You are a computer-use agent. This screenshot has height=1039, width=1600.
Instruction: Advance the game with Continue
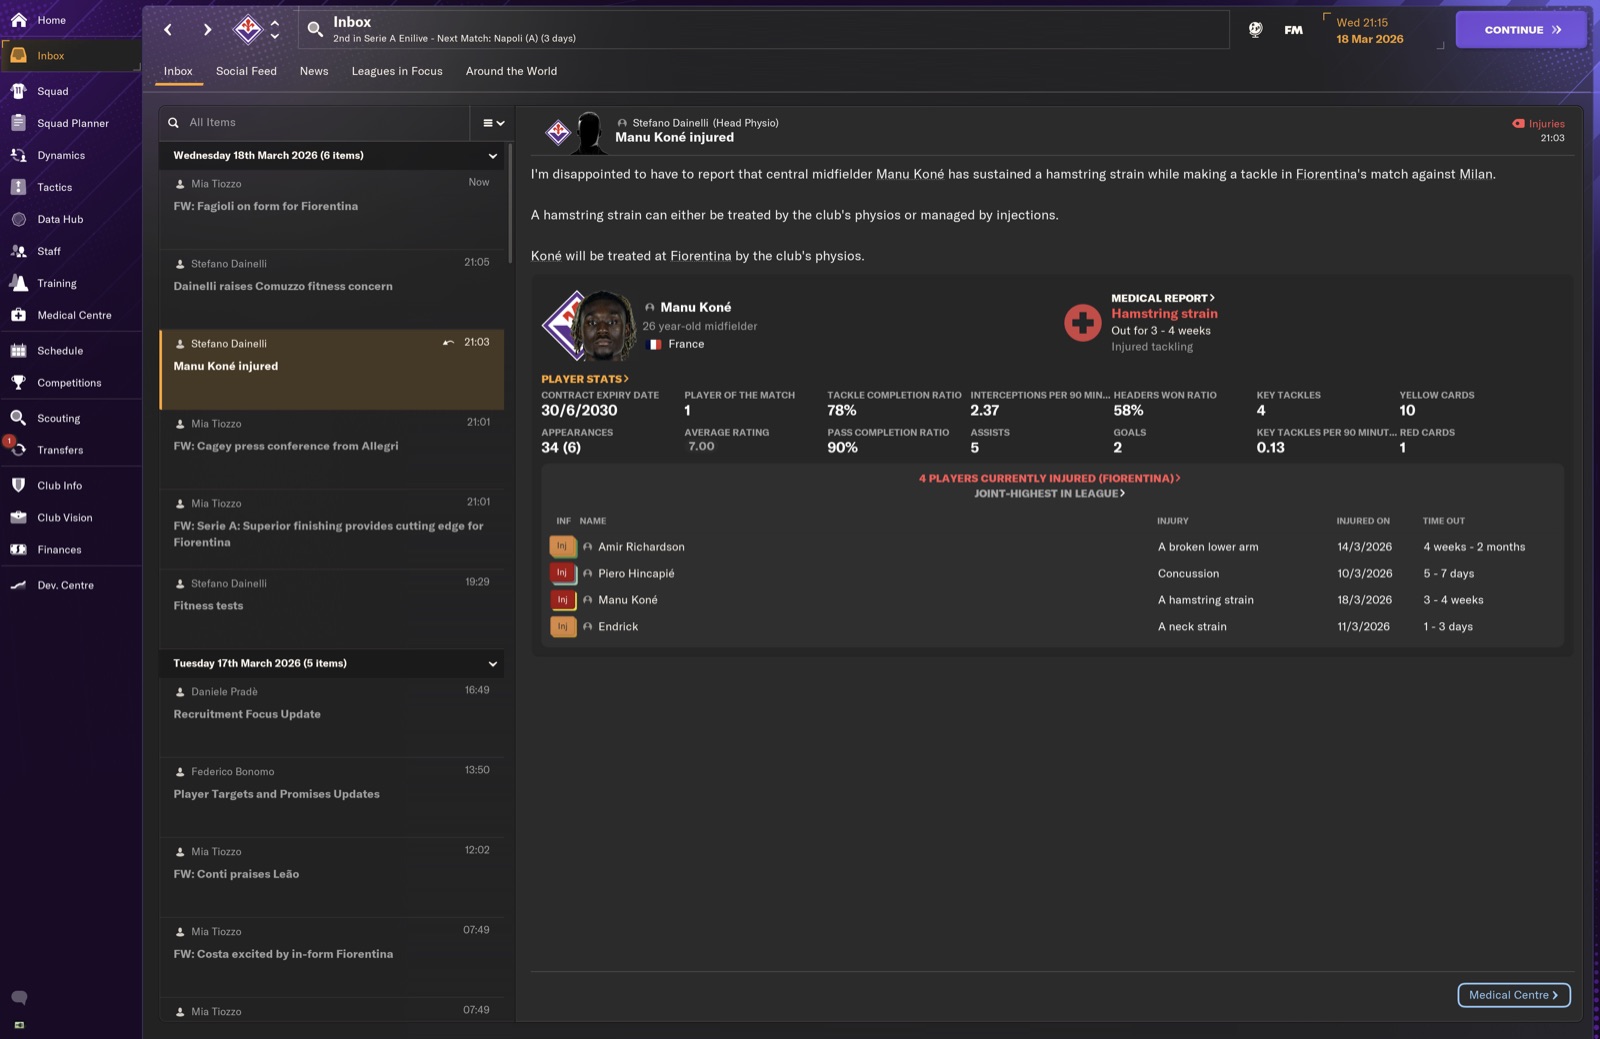(1521, 30)
